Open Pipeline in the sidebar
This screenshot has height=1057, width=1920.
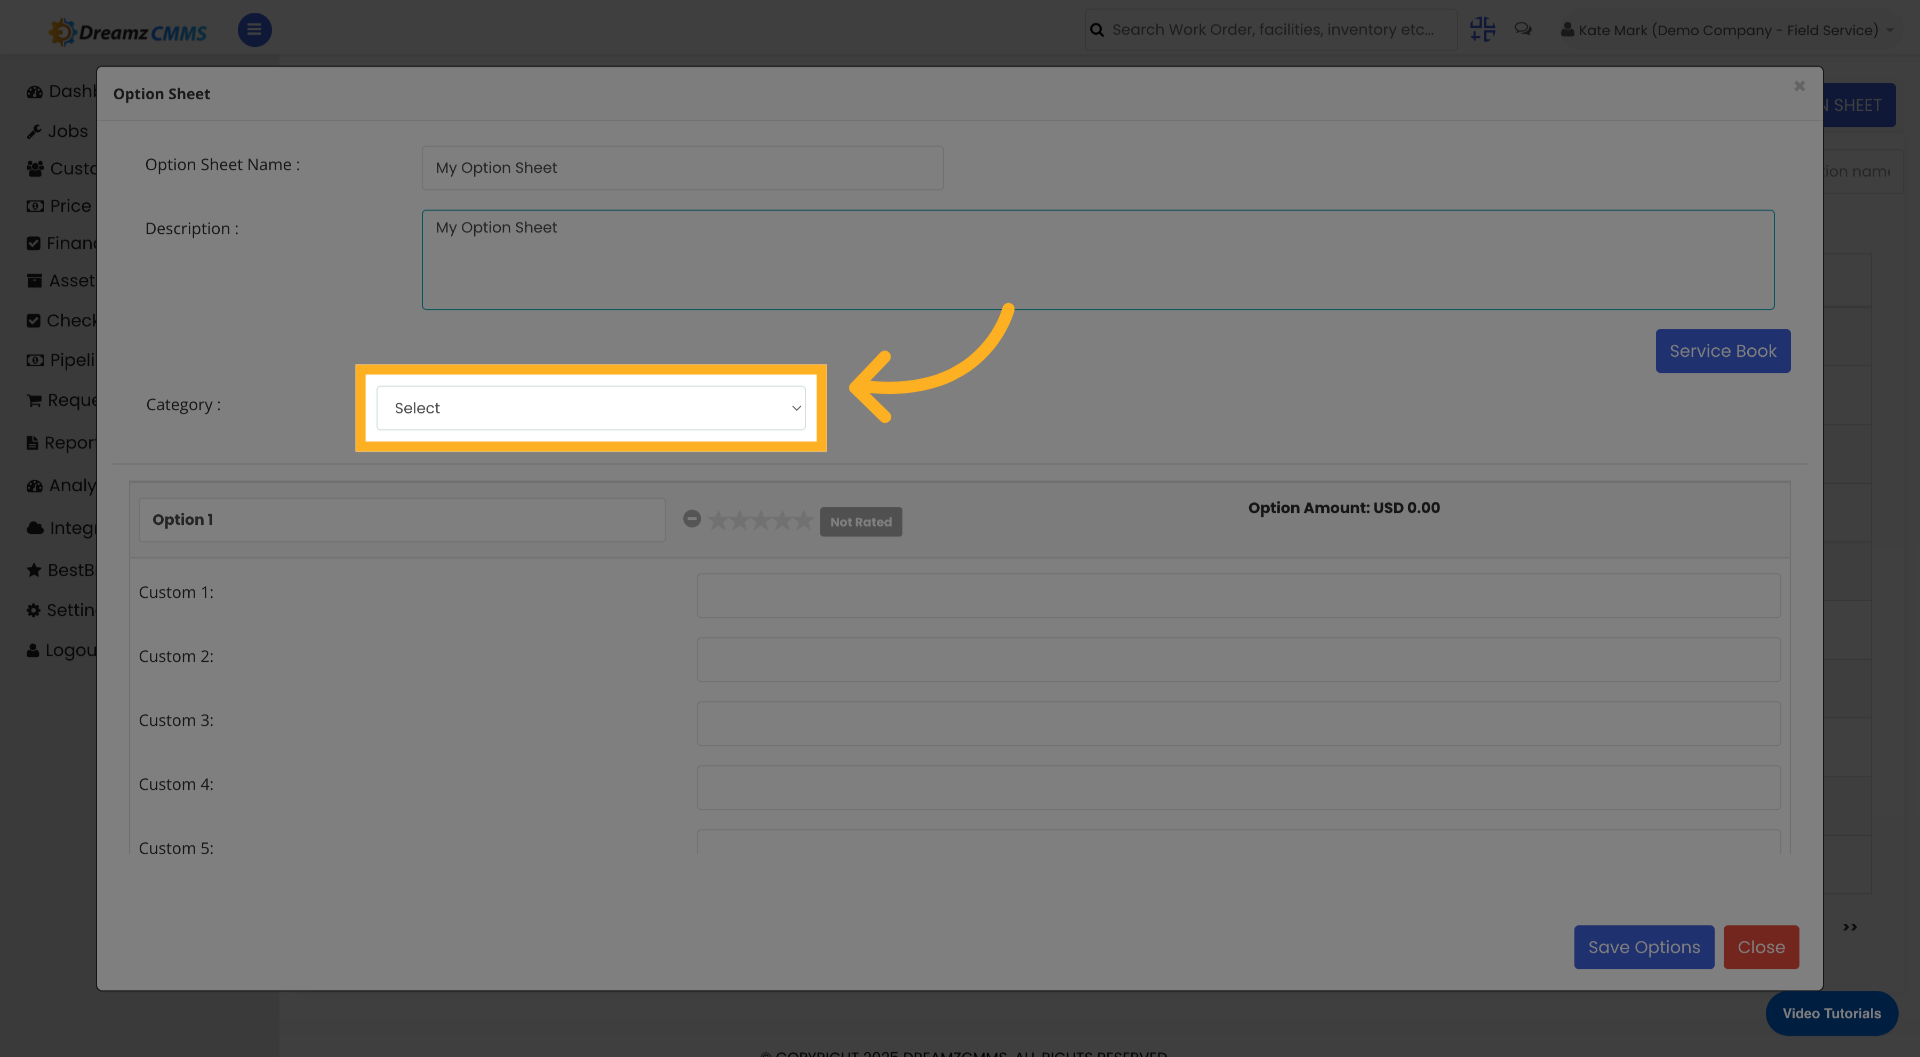[x=61, y=360]
